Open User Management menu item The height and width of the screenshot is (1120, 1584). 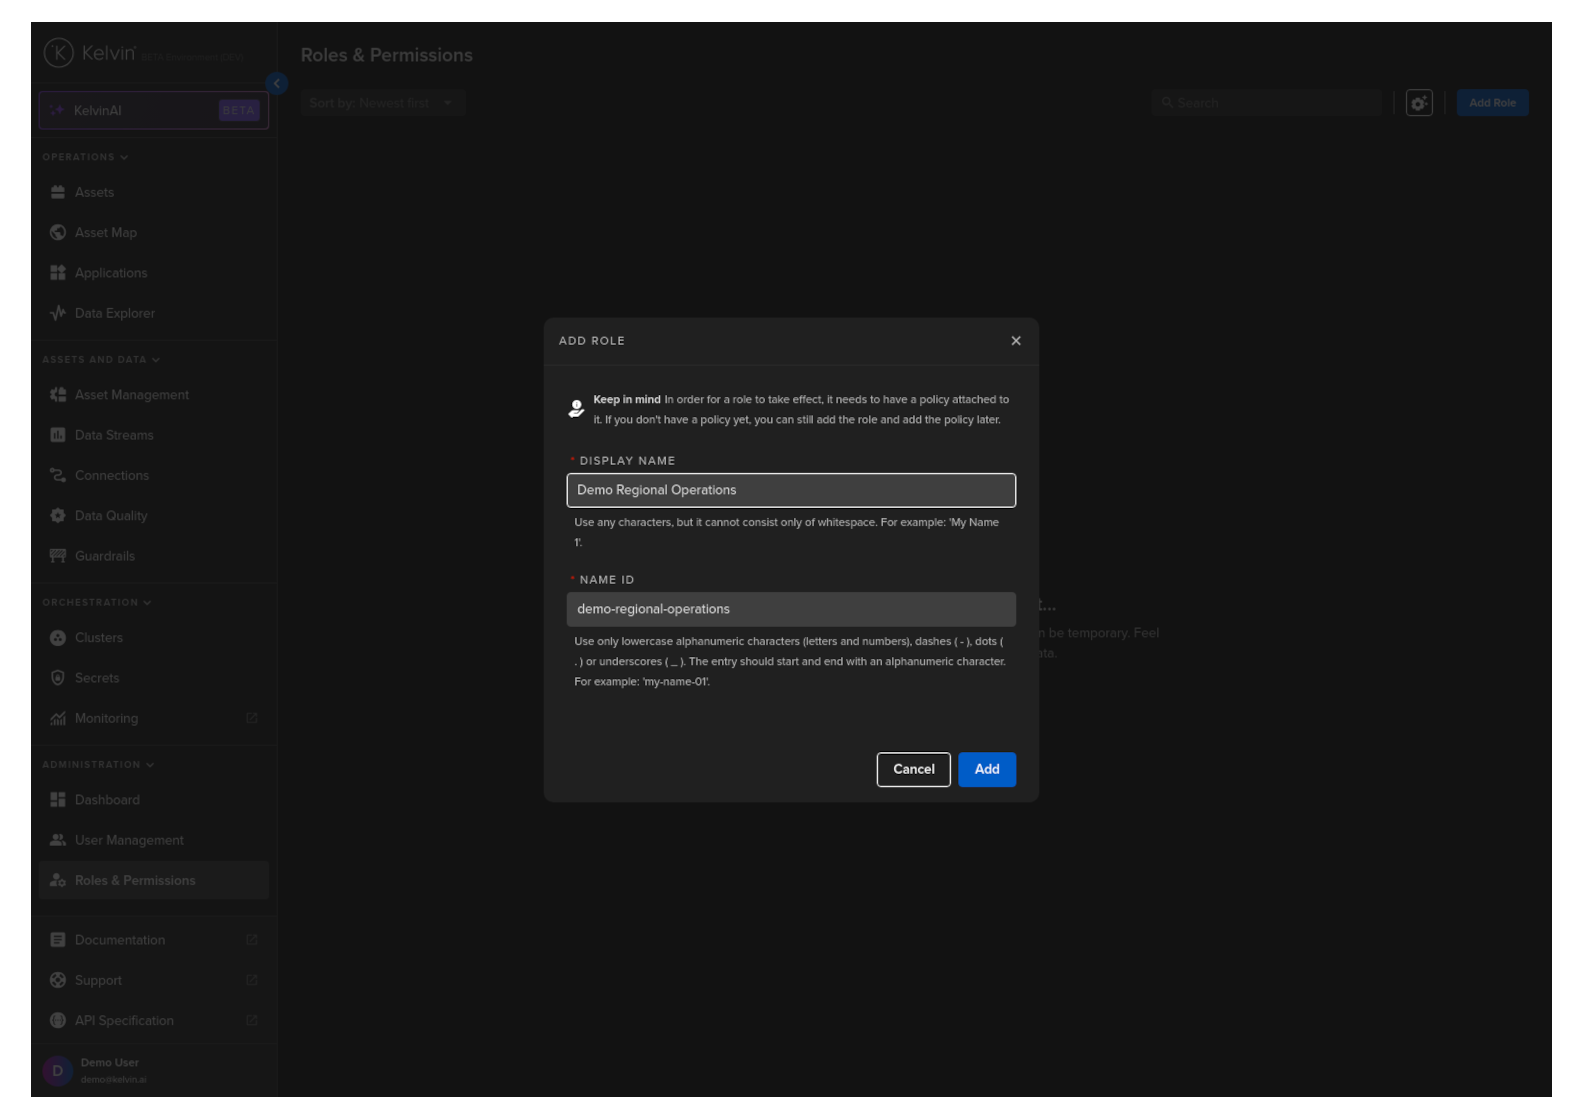pyautogui.click(x=129, y=840)
